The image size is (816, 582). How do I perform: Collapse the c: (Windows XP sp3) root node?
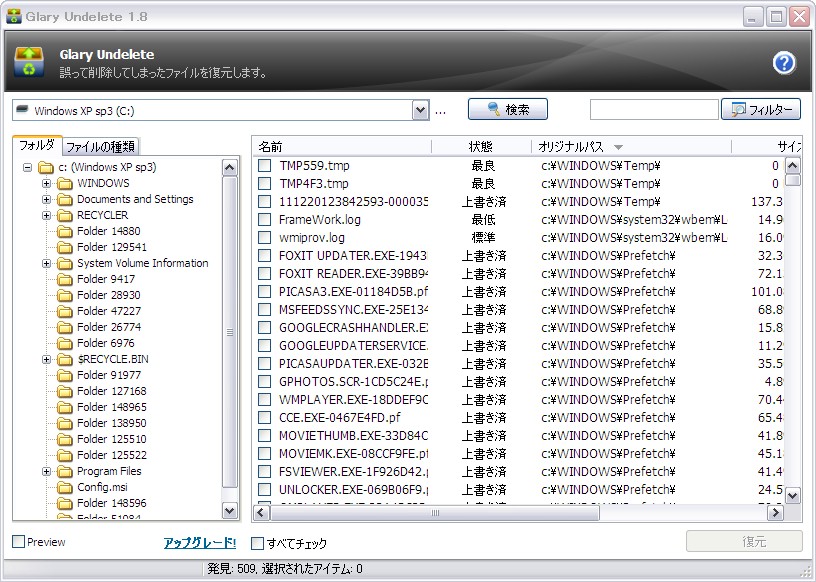pyautogui.click(x=28, y=168)
